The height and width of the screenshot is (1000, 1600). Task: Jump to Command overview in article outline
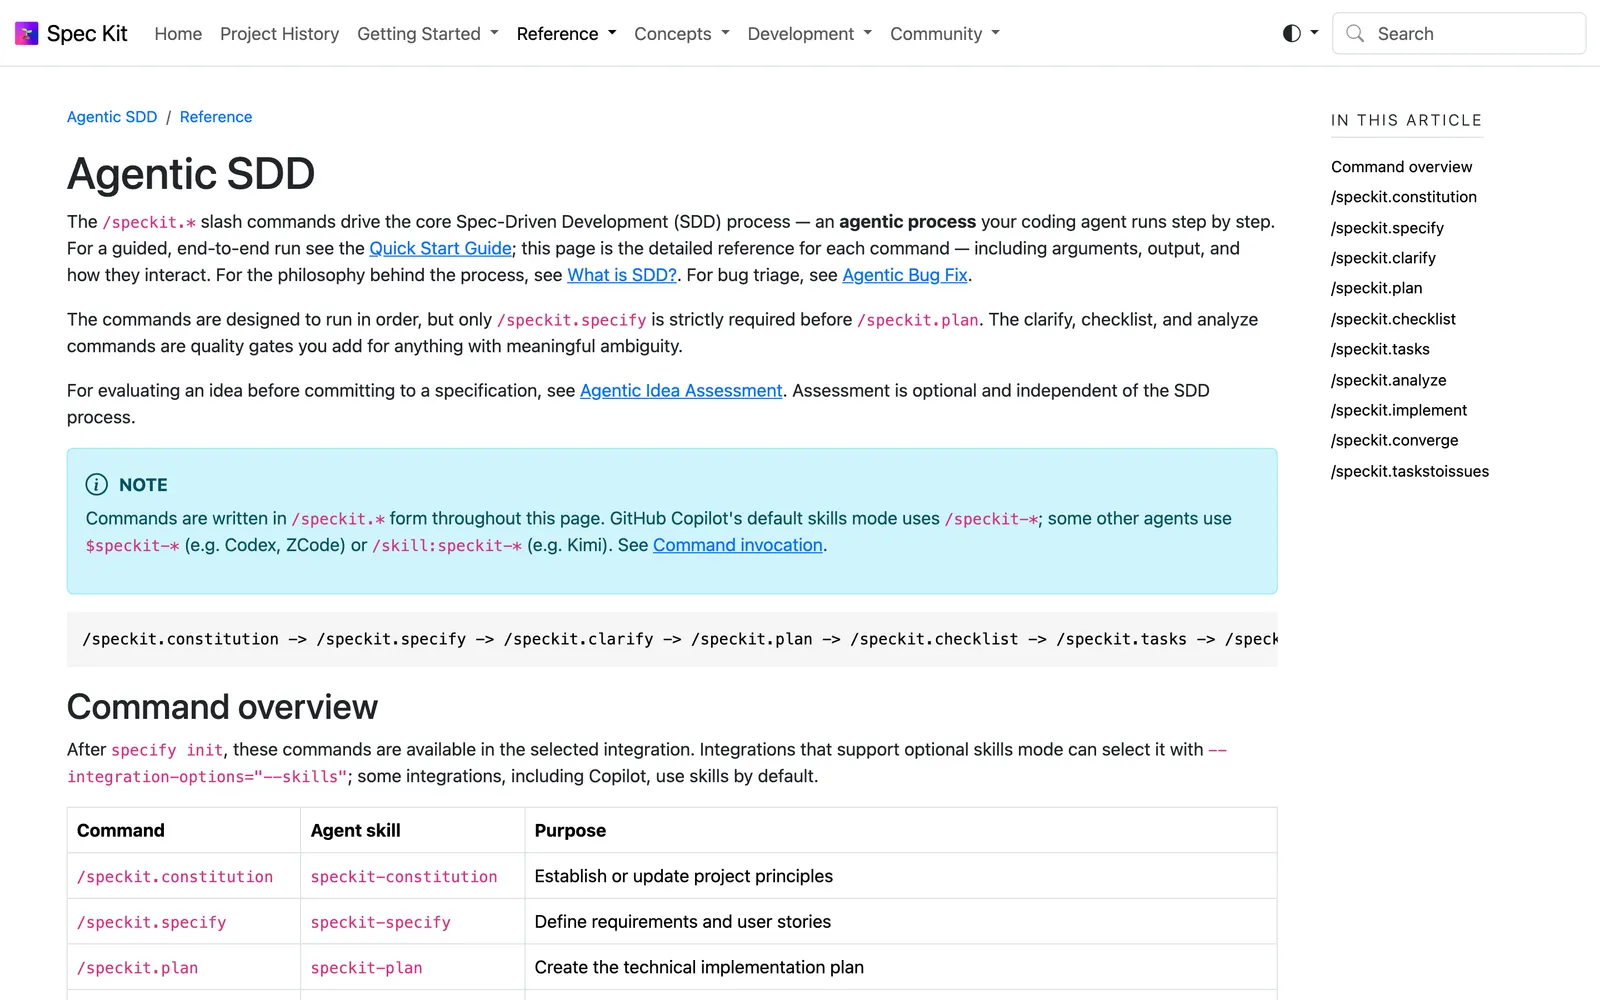[1402, 167]
